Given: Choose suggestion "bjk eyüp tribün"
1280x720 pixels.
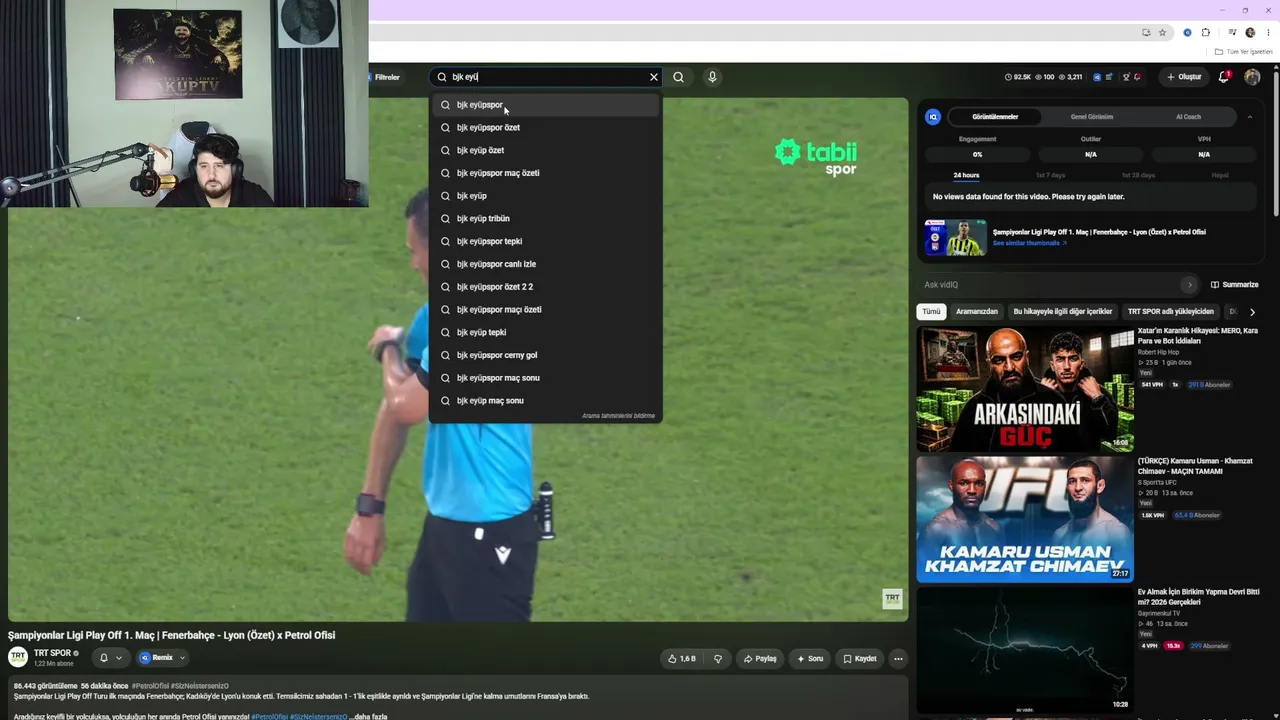Looking at the screenshot, I should coord(546,219).
